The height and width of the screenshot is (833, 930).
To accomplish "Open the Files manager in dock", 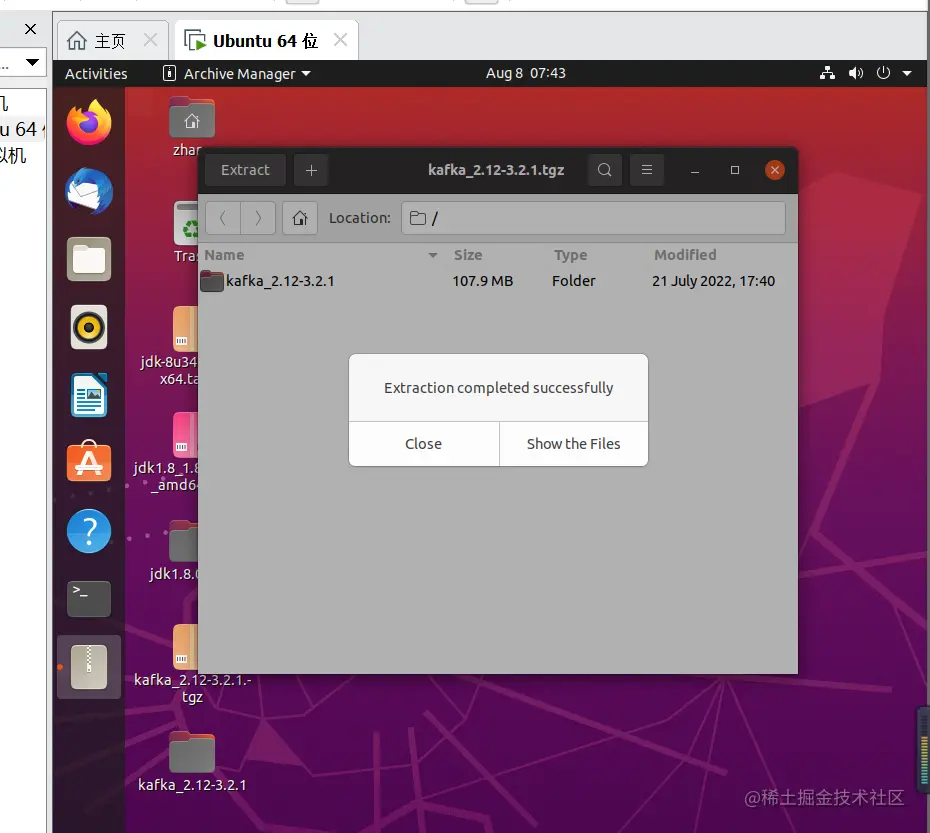I will [x=89, y=259].
